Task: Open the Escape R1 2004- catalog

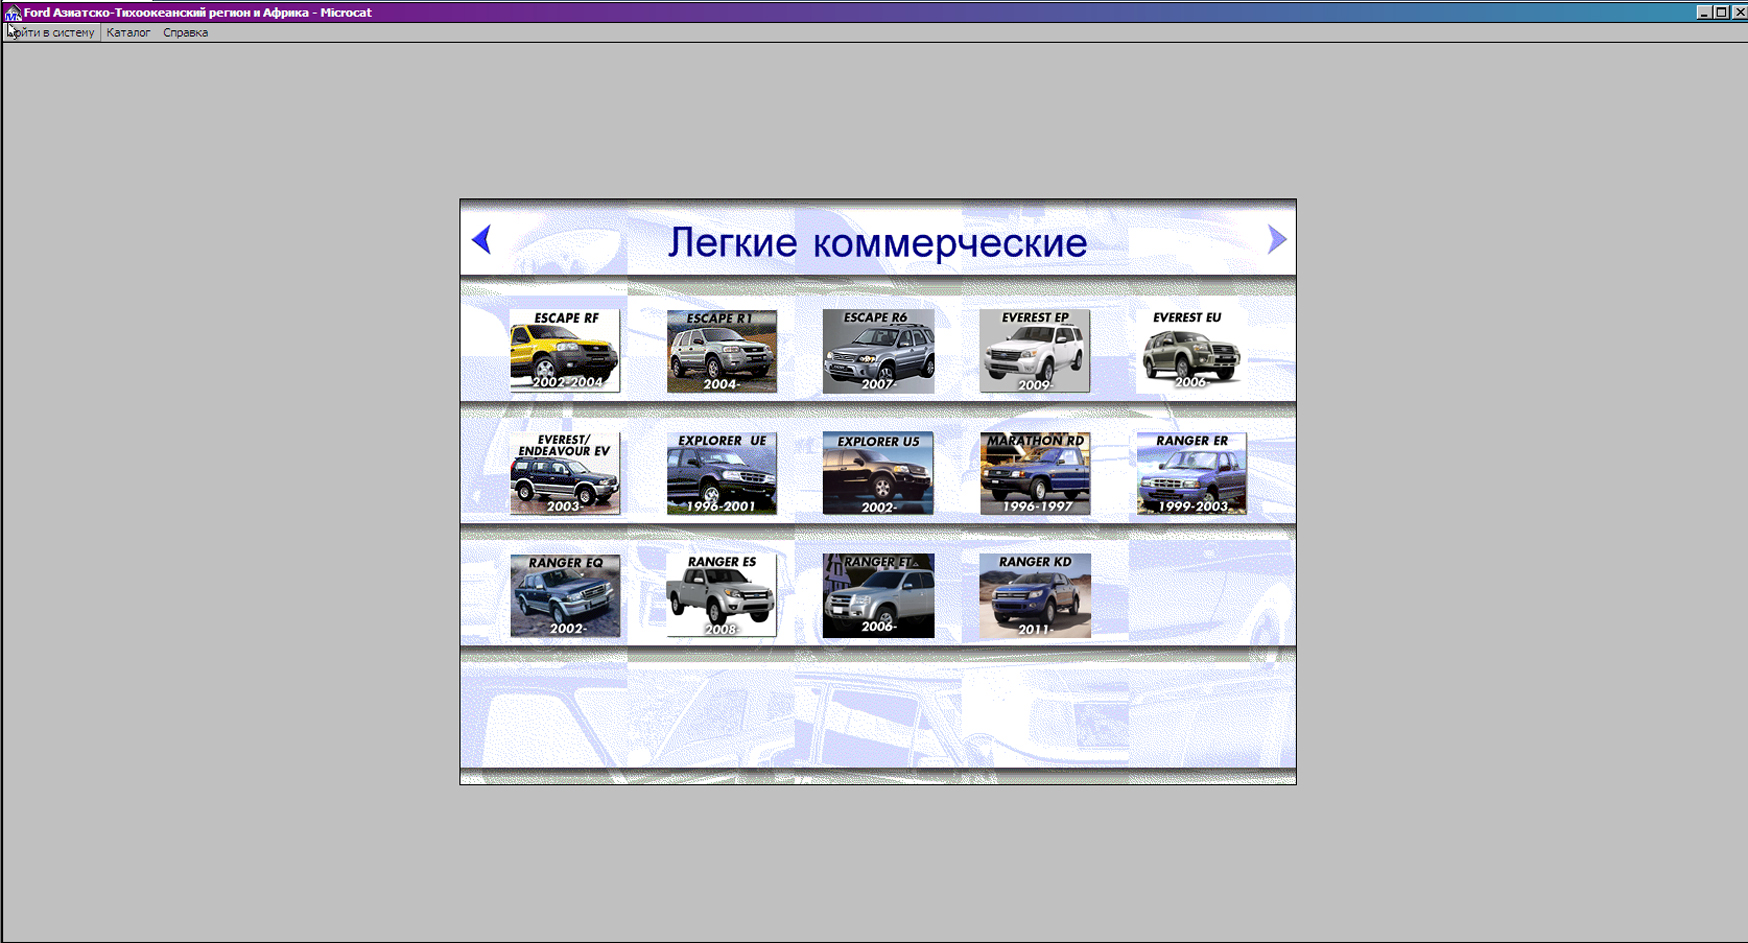Action: pyautogui.click(x=722, y=351)
